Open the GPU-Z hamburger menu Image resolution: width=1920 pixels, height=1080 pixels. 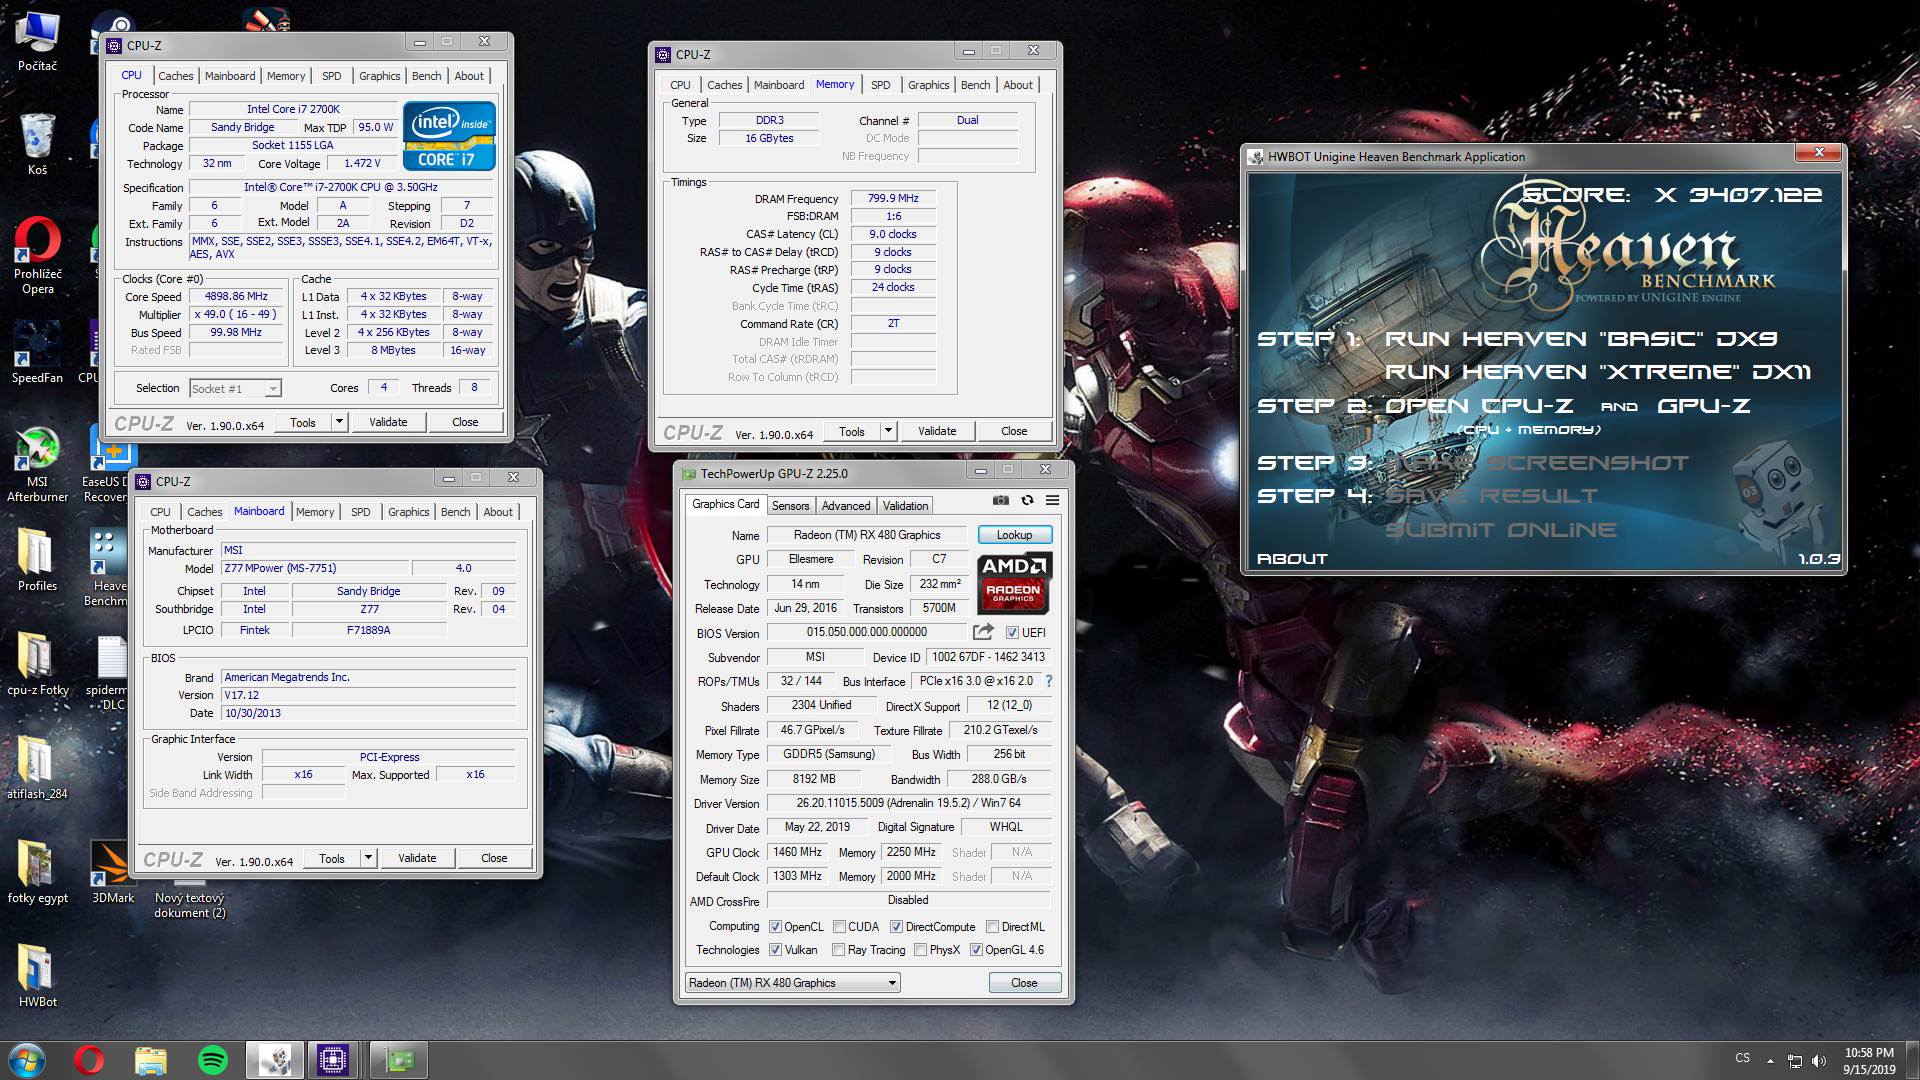click(1052, 500)
